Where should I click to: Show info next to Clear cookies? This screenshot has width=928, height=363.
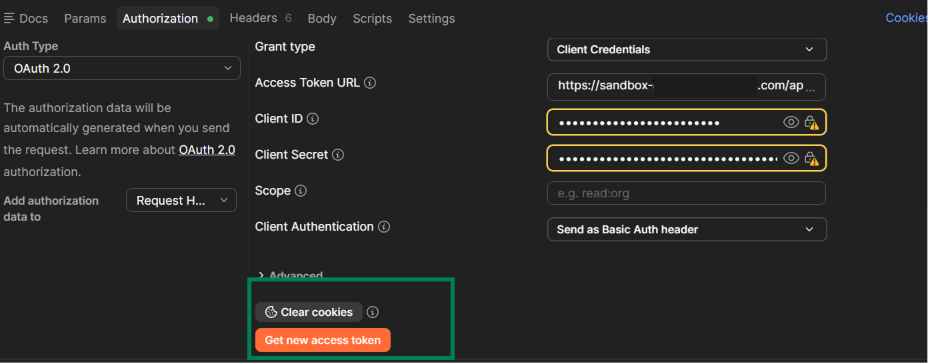[373, 311]
